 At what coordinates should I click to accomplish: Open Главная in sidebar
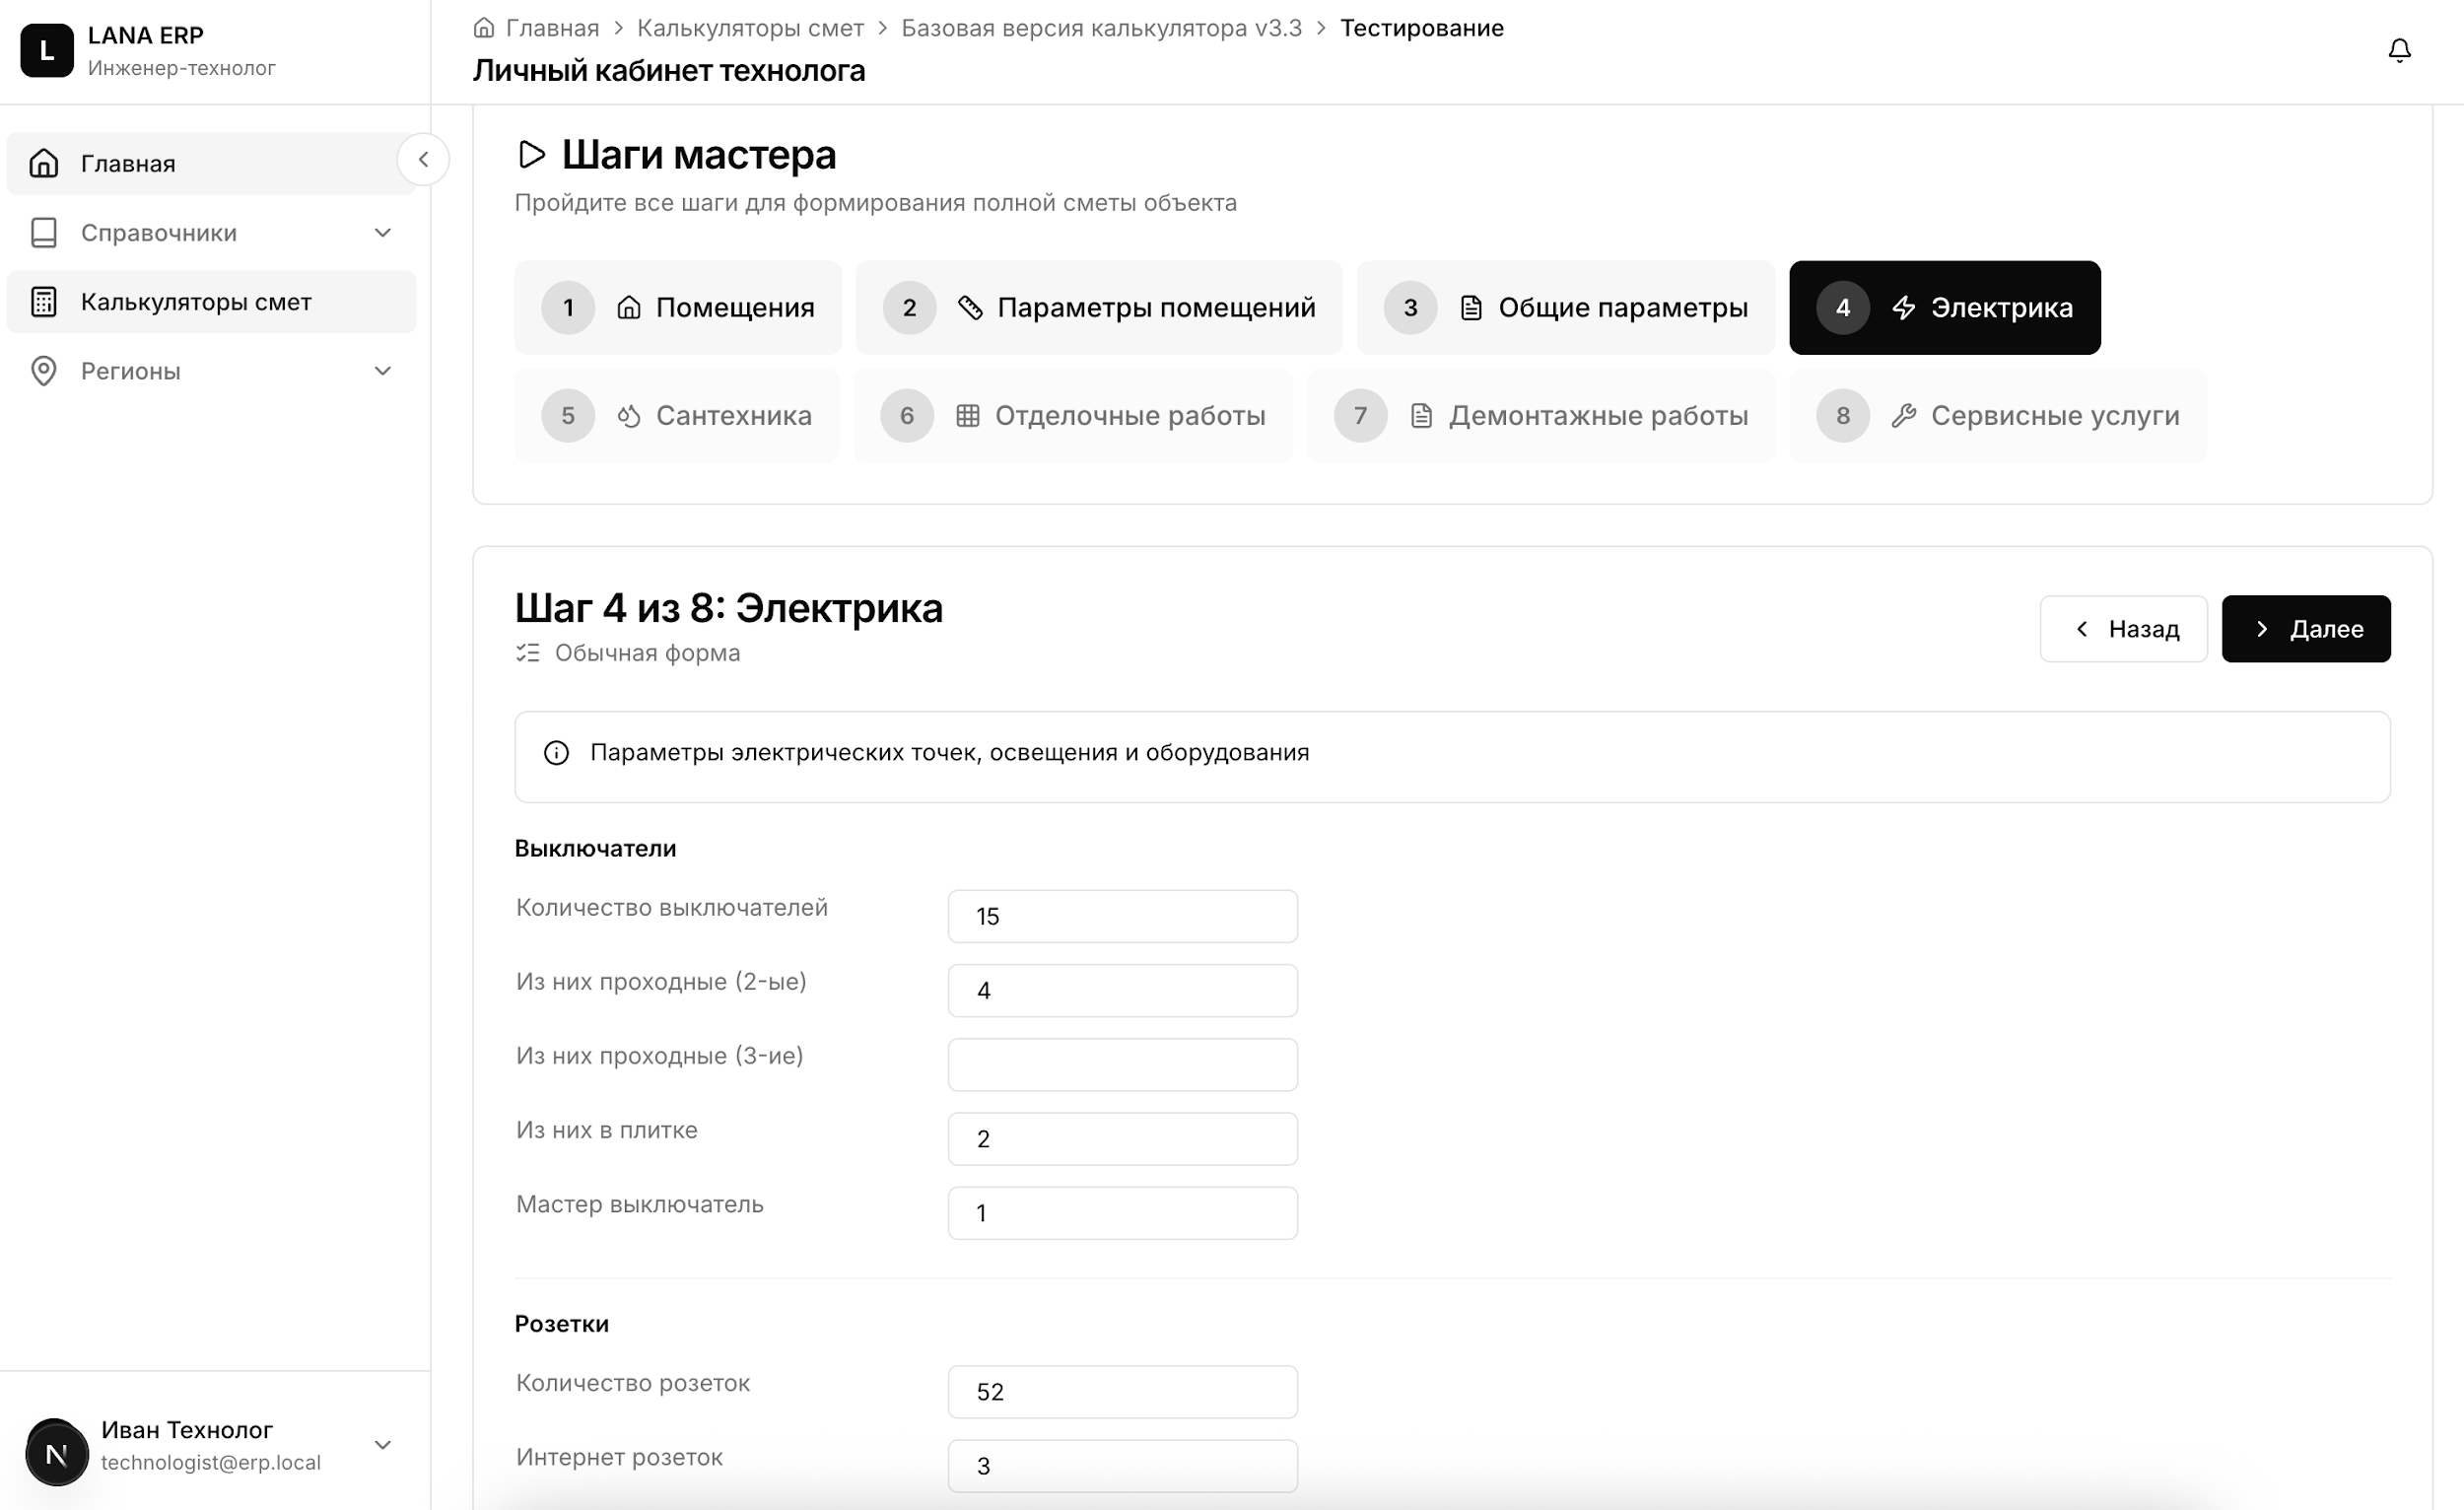click(x=211, y=163)
